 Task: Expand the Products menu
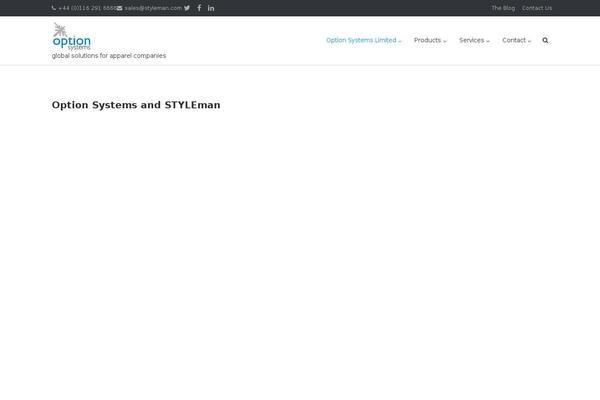pos(430,40)
